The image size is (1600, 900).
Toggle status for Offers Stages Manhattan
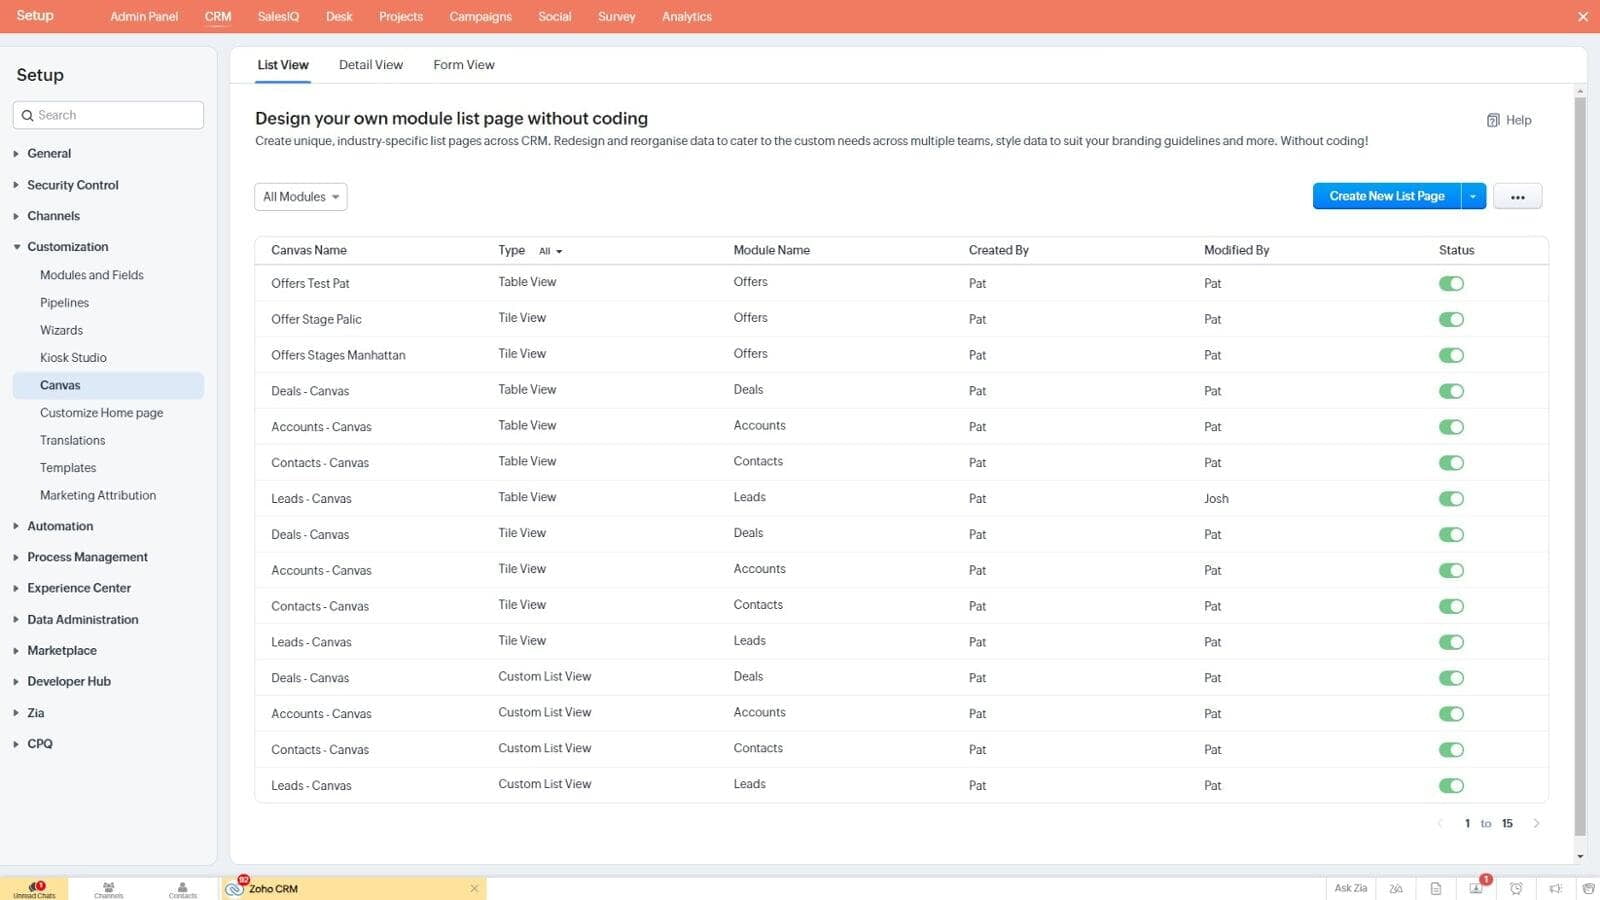tap(1451, 356)
